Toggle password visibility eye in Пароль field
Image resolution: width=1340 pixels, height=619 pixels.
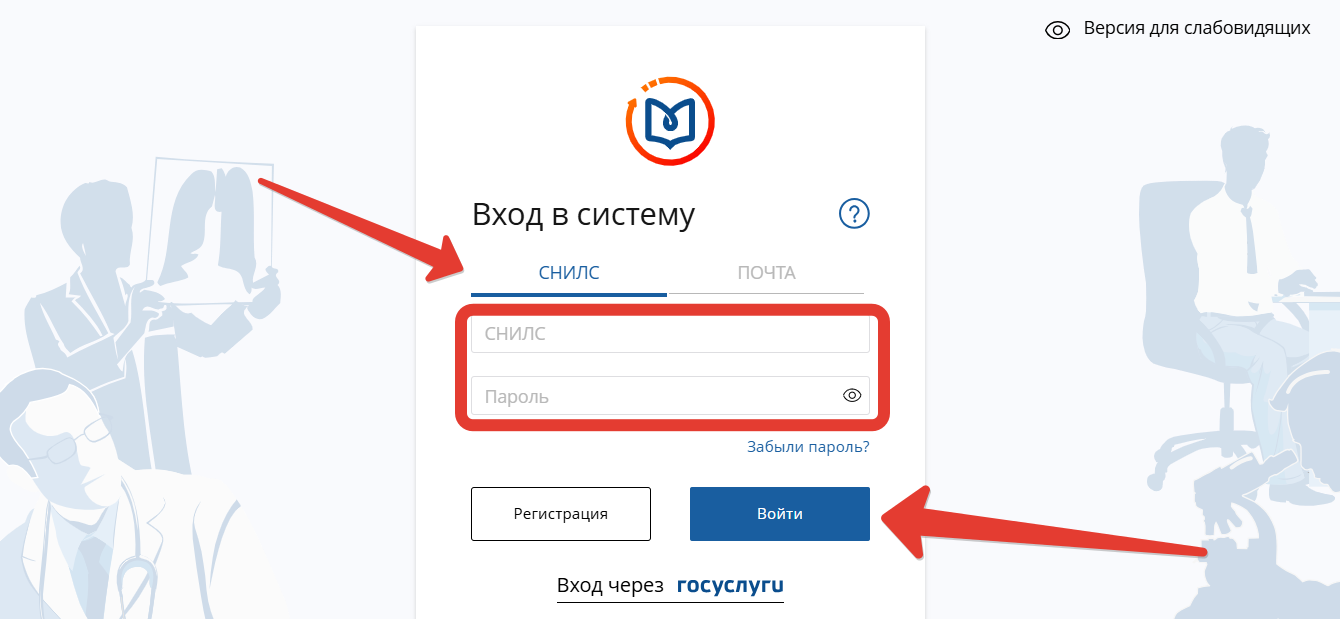tap(852, 396)
